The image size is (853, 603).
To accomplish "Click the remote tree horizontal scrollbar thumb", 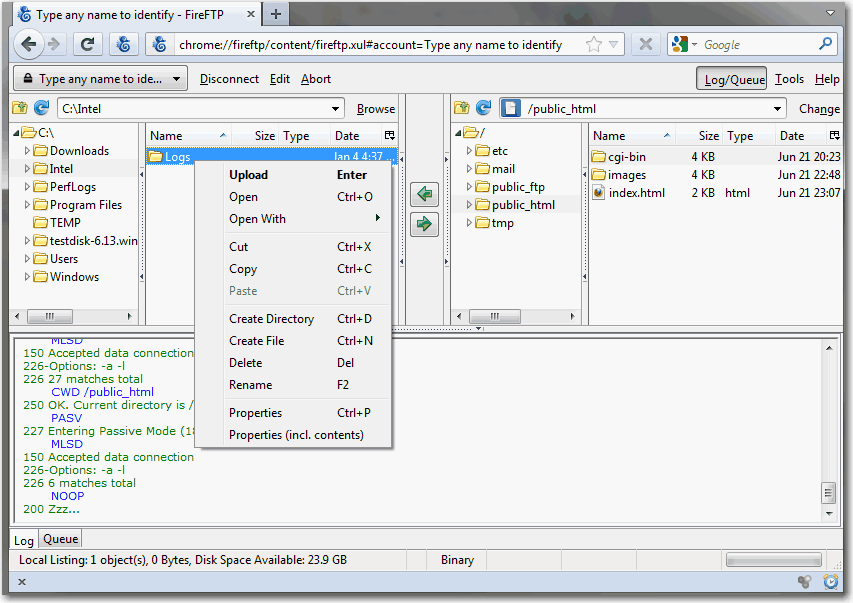I will (x=495, y=316).
